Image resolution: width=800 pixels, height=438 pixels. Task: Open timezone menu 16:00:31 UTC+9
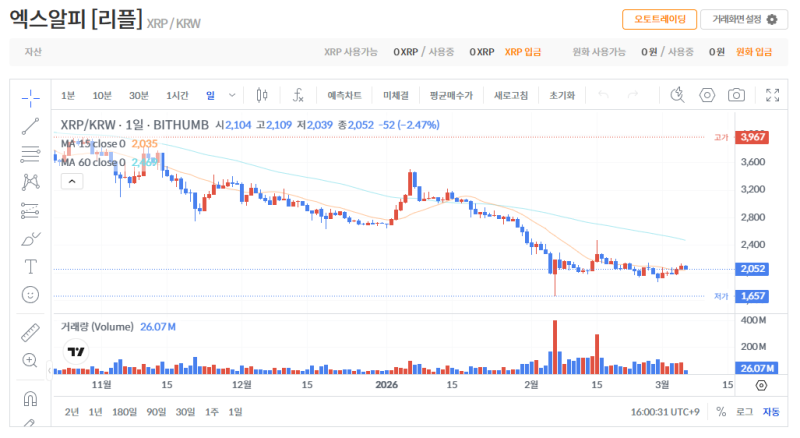click(x=665, y=412)
